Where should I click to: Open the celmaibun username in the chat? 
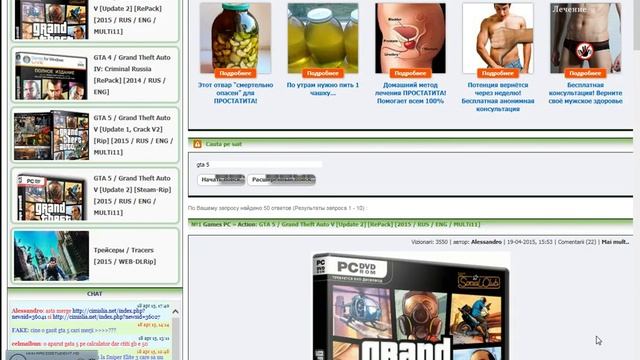coord(26,344)
